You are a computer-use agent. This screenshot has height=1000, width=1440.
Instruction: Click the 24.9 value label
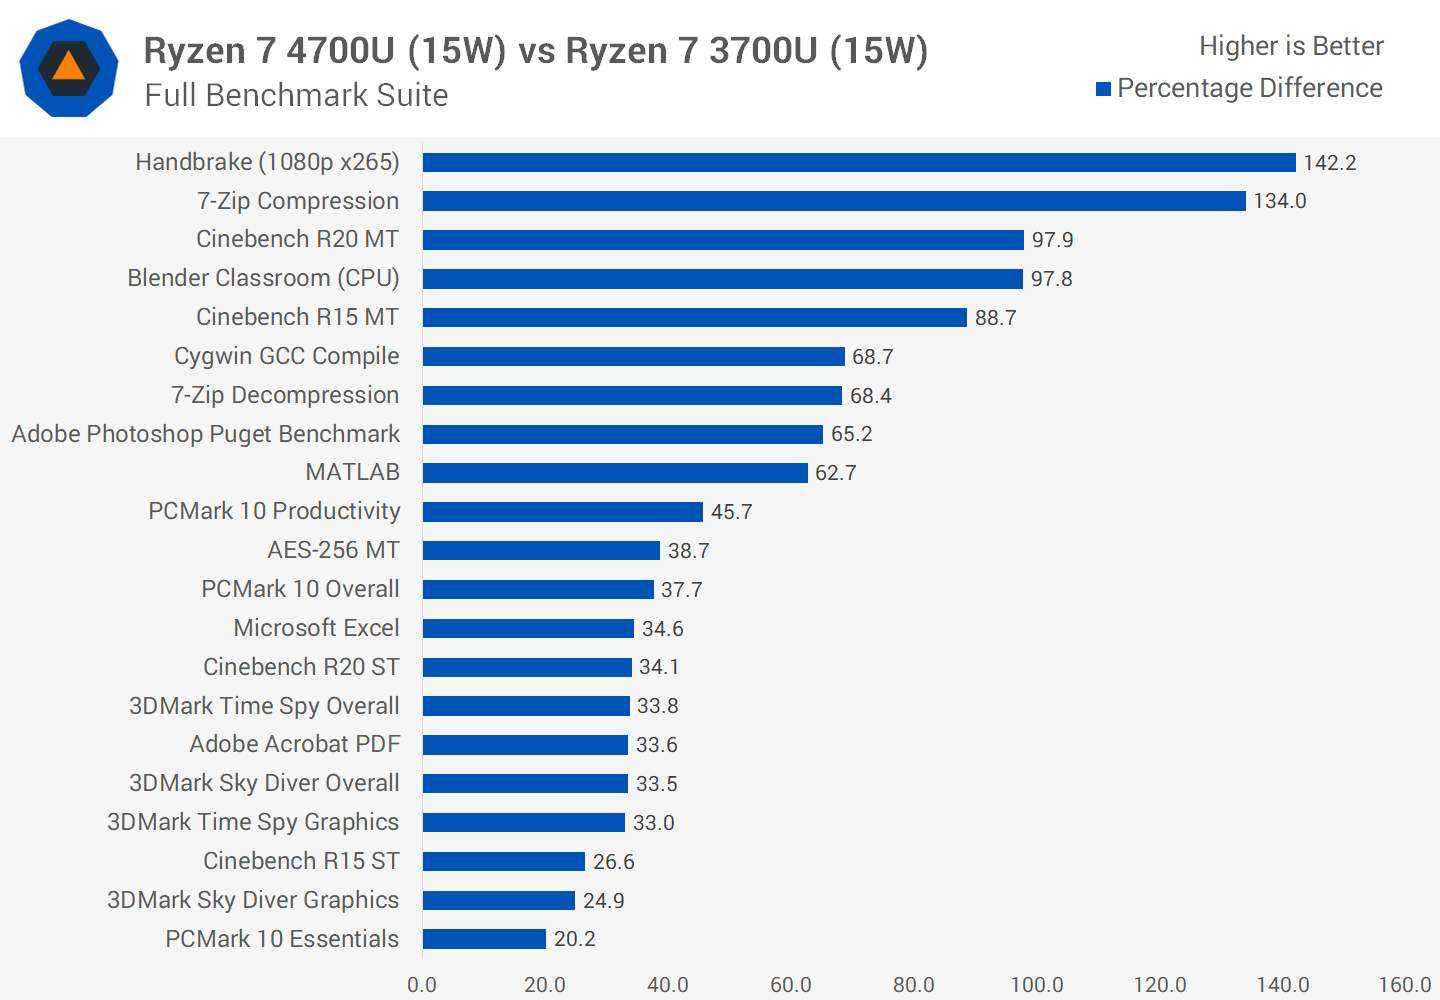point(604,901)
